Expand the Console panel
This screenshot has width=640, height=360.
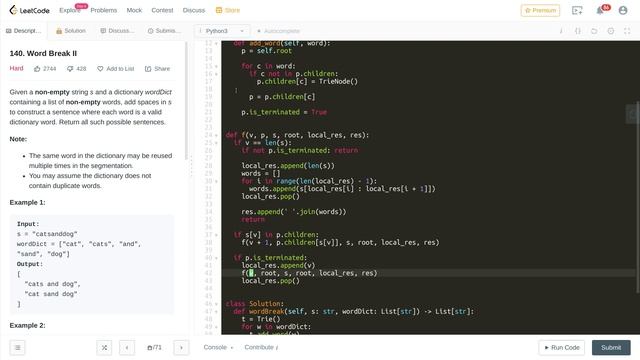pos(218,347)
